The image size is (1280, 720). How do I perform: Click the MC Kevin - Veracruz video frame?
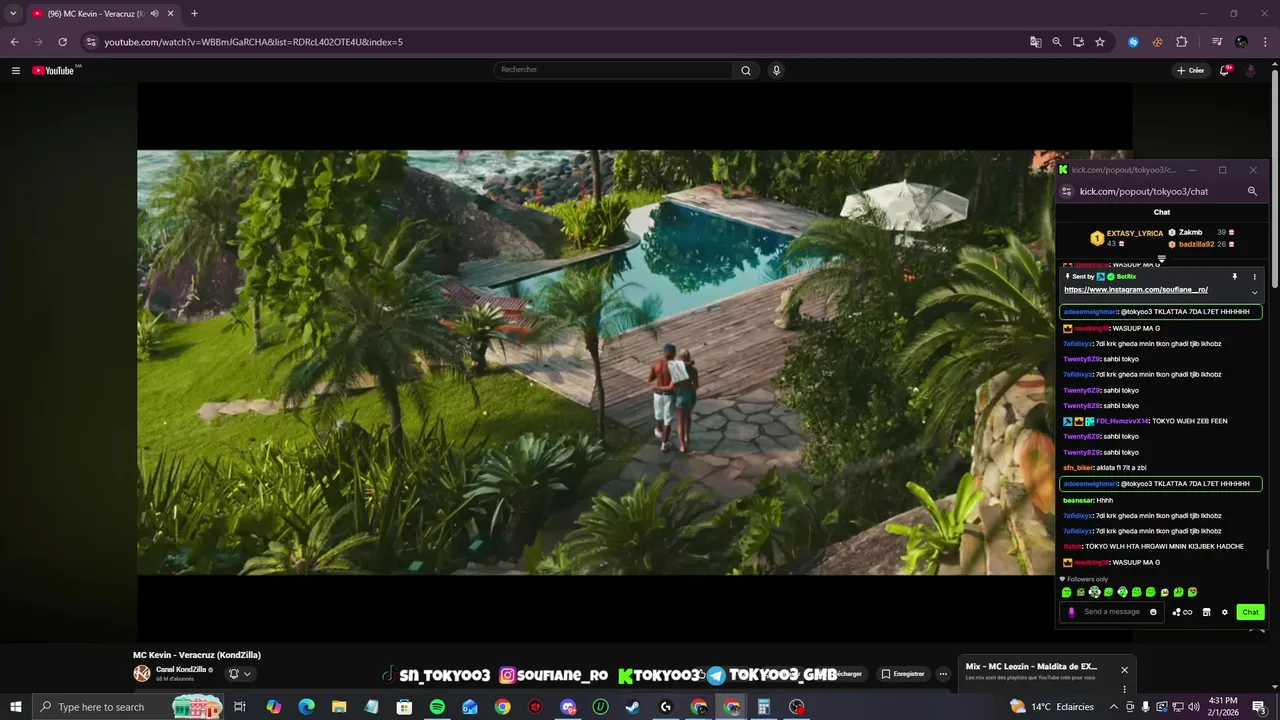[595, 362]
